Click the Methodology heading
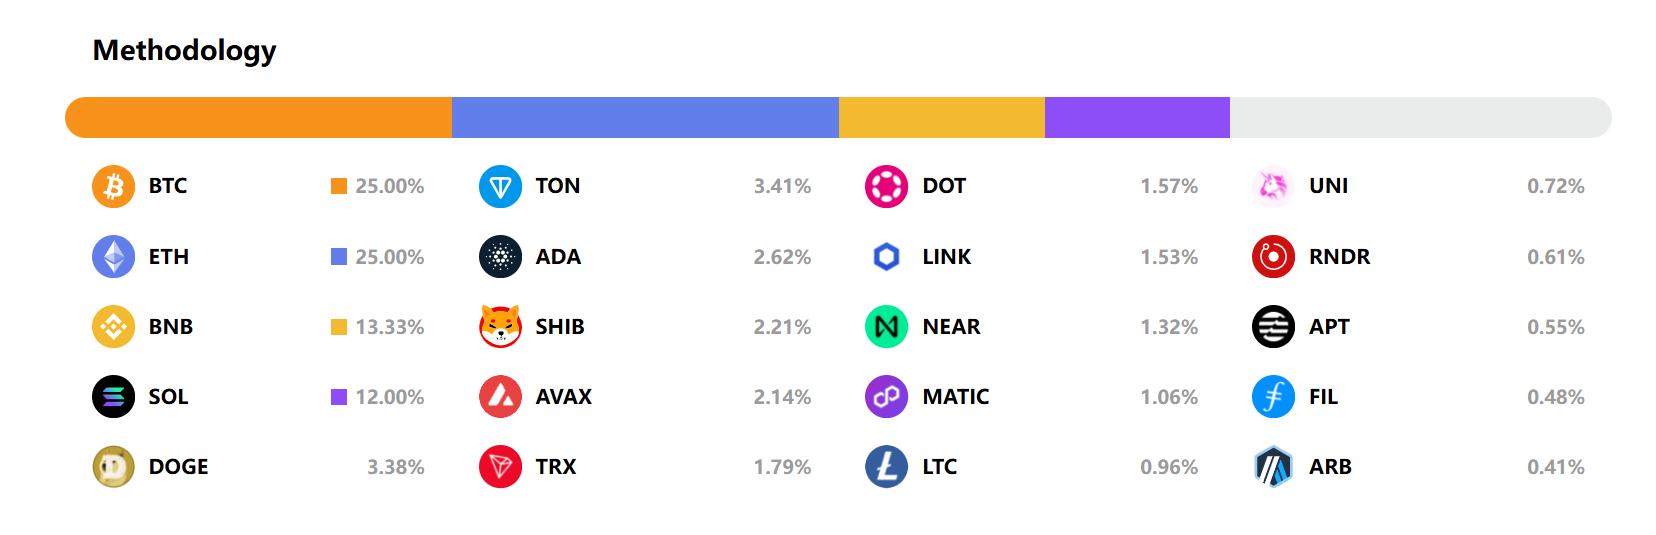Viewport: 1656px width, 535px height. click(x=184, y=50)
